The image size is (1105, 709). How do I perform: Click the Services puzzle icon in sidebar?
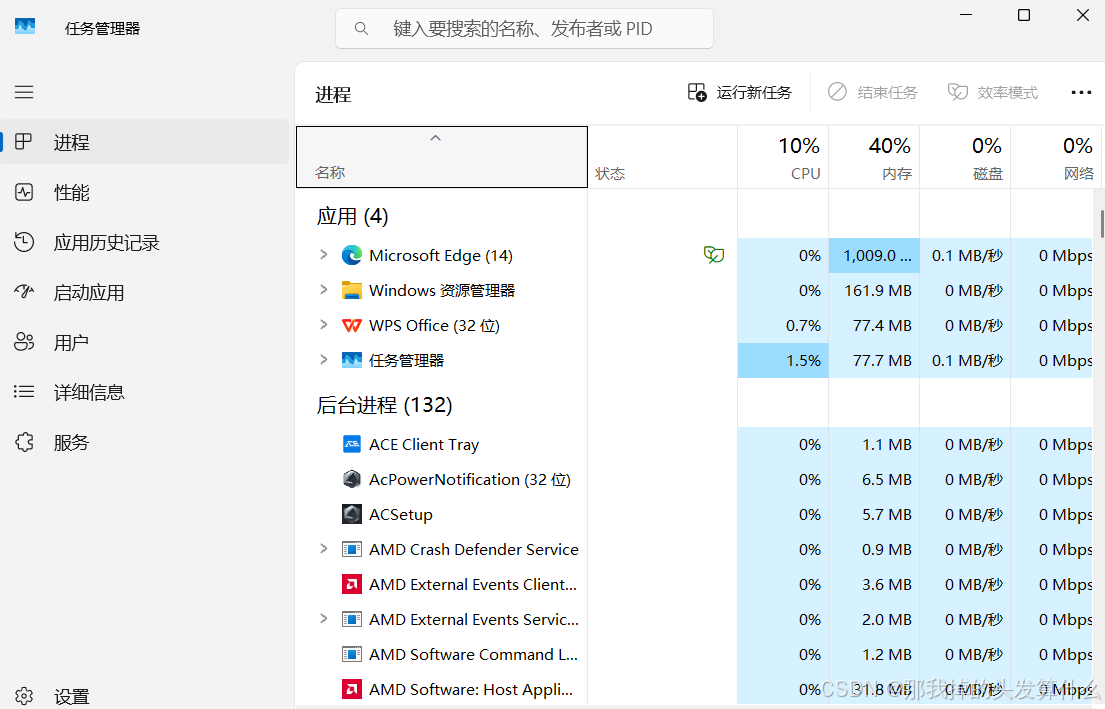click(24, 442)
